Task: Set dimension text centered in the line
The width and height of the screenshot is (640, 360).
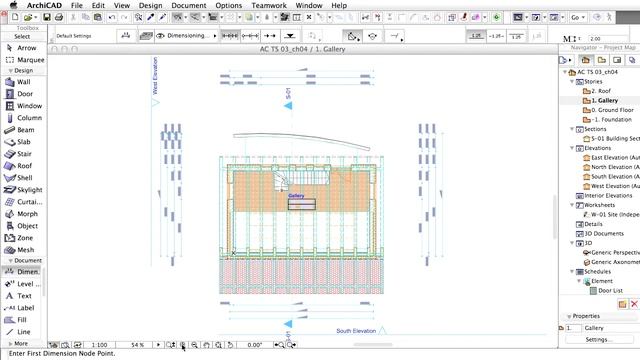Action: pos(496,36)
